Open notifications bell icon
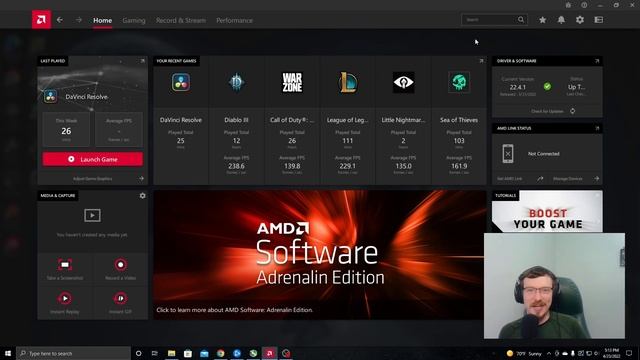 561,20
